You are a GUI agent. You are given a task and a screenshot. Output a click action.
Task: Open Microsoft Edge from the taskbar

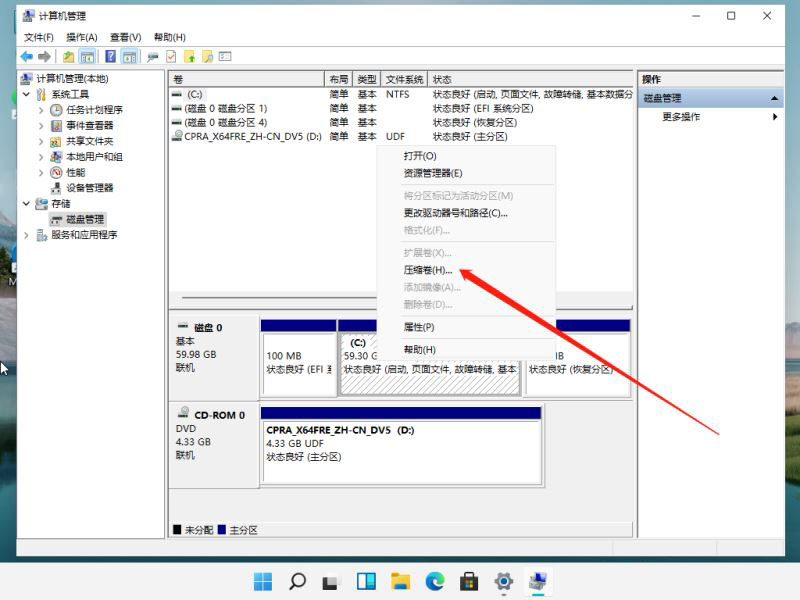[434, 580]
